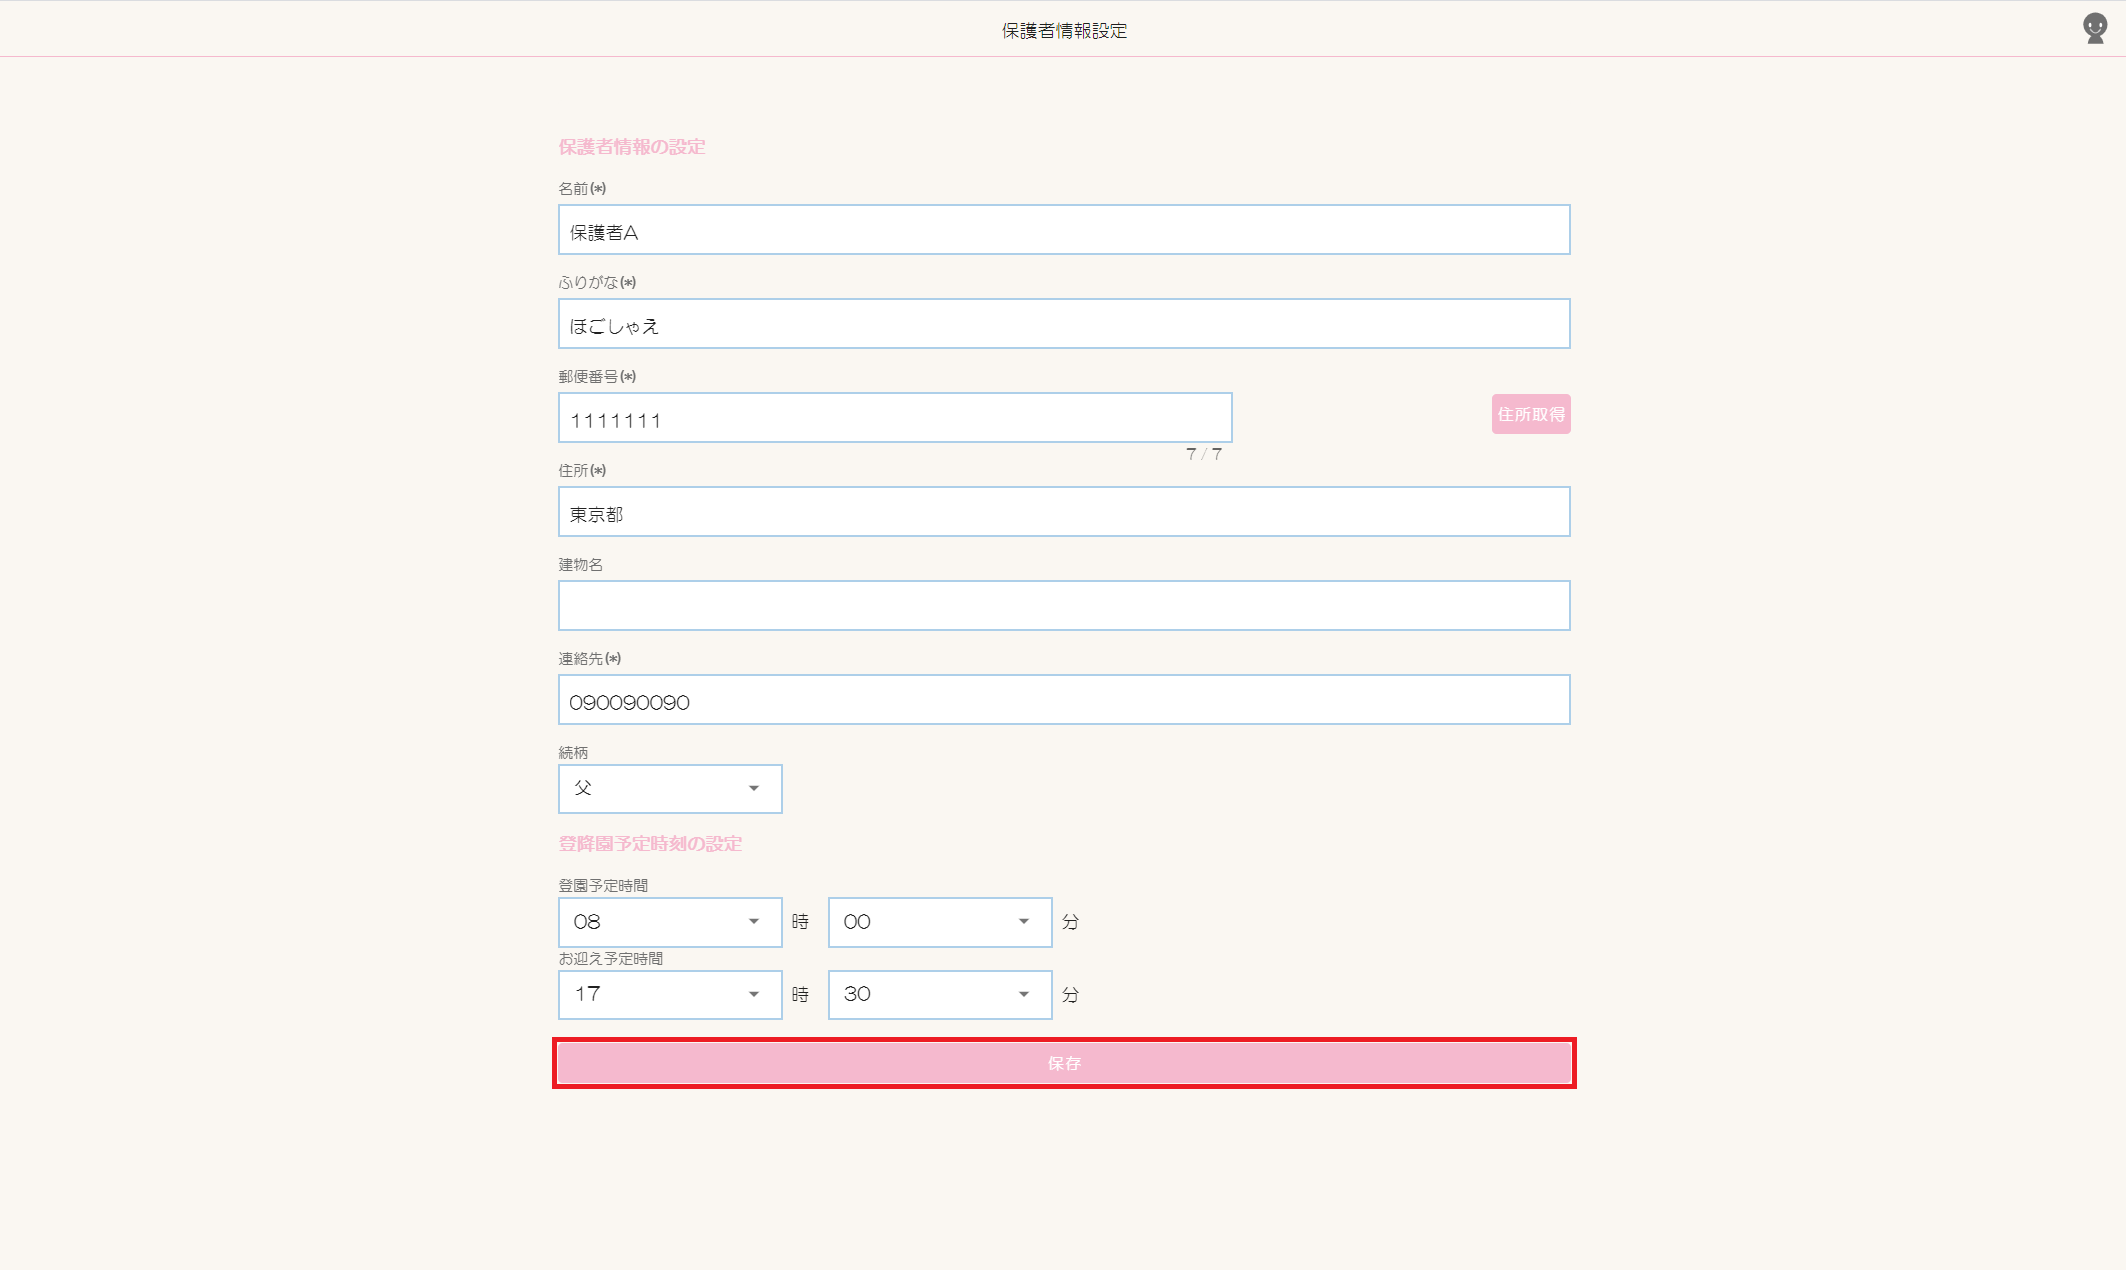
Task: Click the 登降園予定時刻の設定 section heading
Action: (x=650, y=844)
